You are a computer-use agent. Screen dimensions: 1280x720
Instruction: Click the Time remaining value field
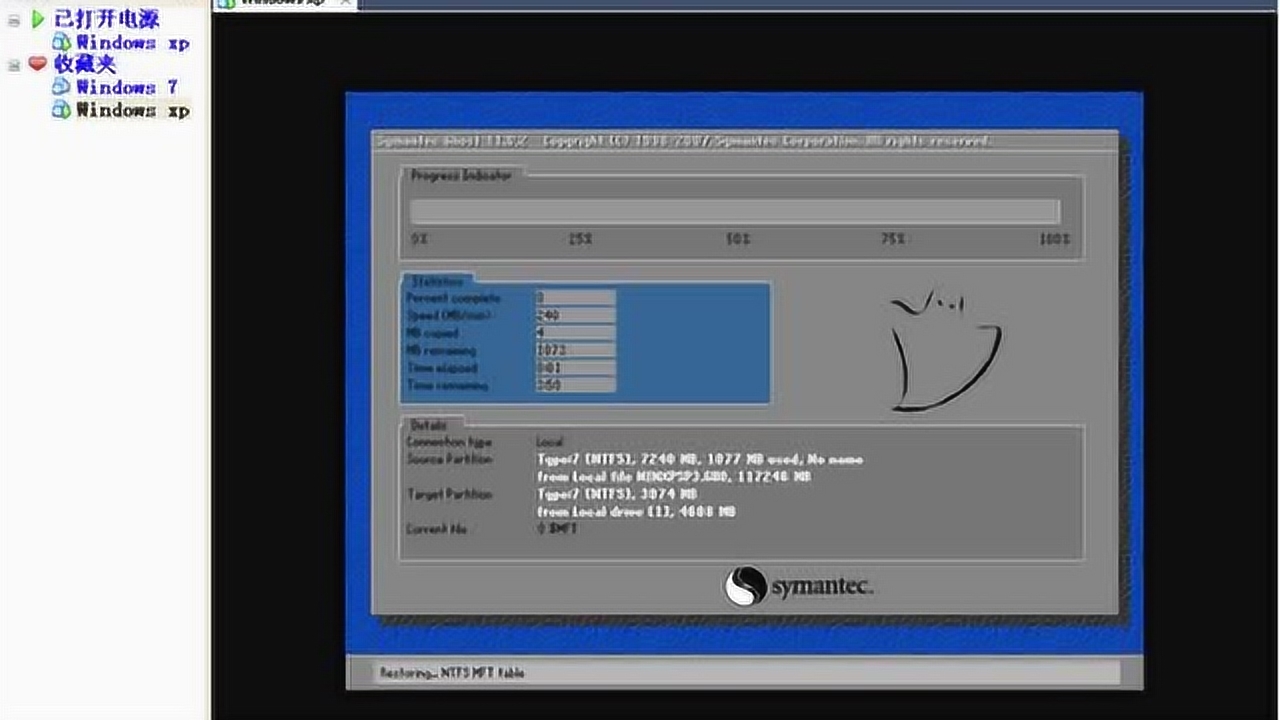pos(575,385)
